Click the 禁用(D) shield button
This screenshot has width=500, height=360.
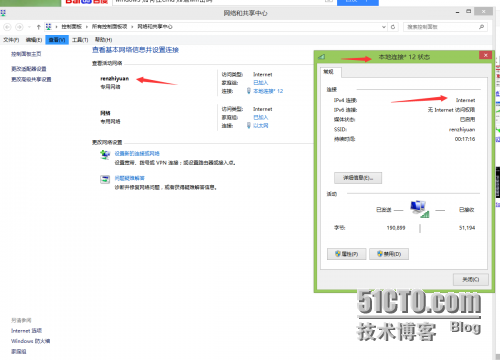[389, 254]
